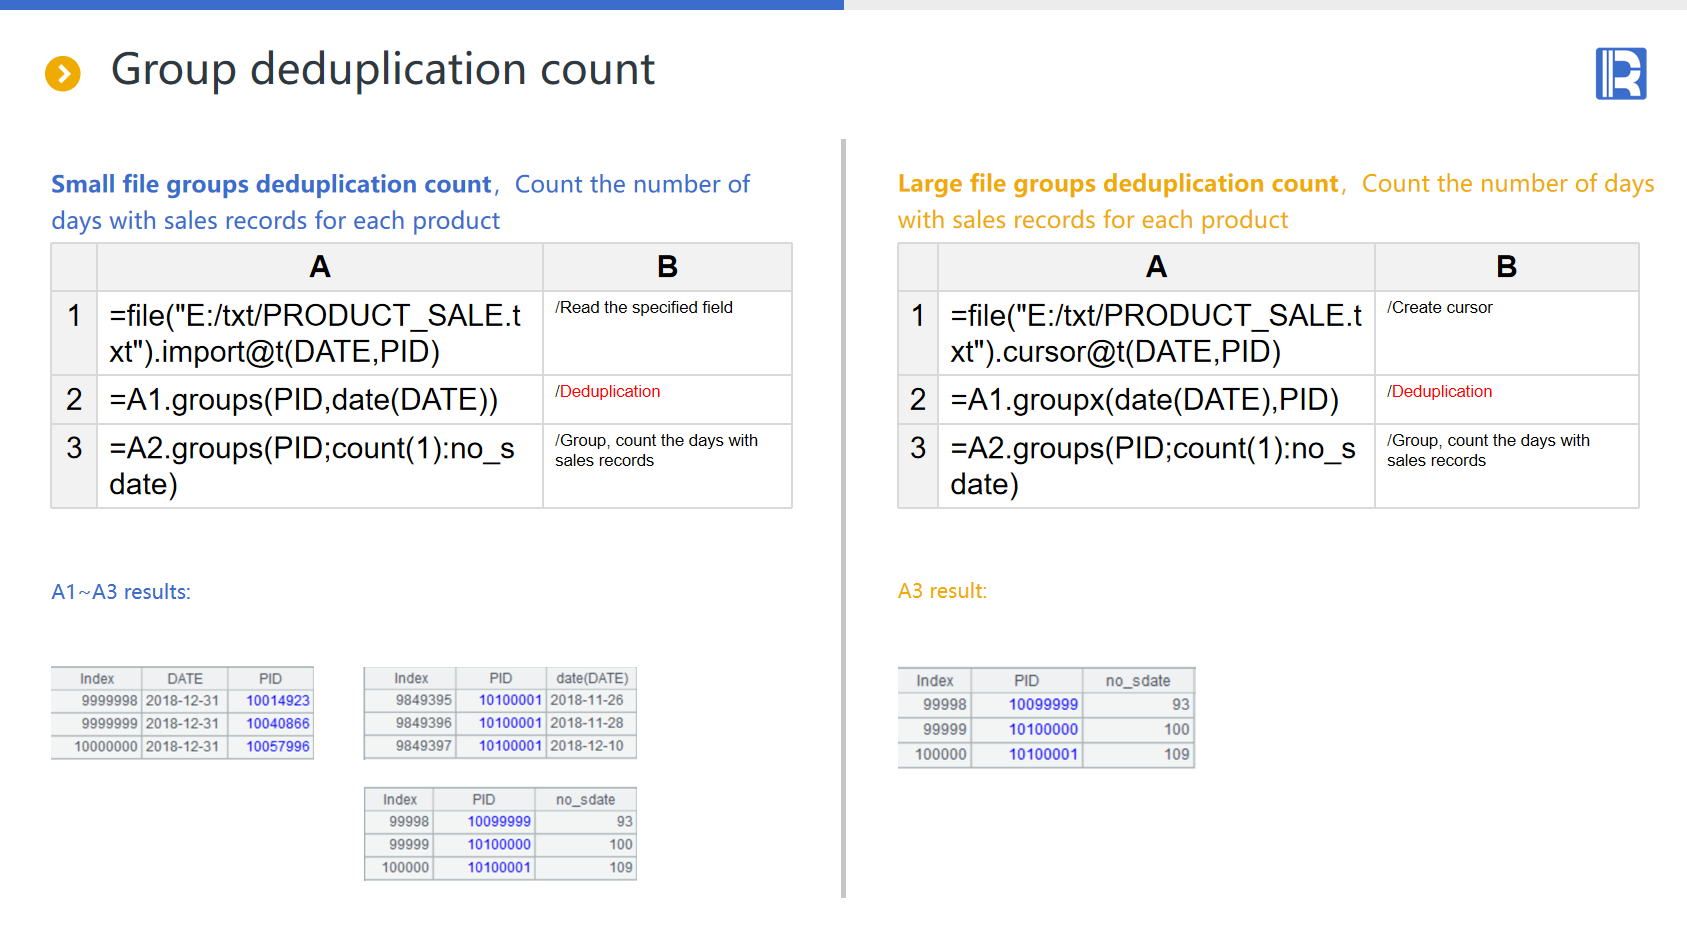The height and width of the screenshot is (949, 1687).
Task: Select row index 9849396 in the result table
Action: tap(423, 723)
